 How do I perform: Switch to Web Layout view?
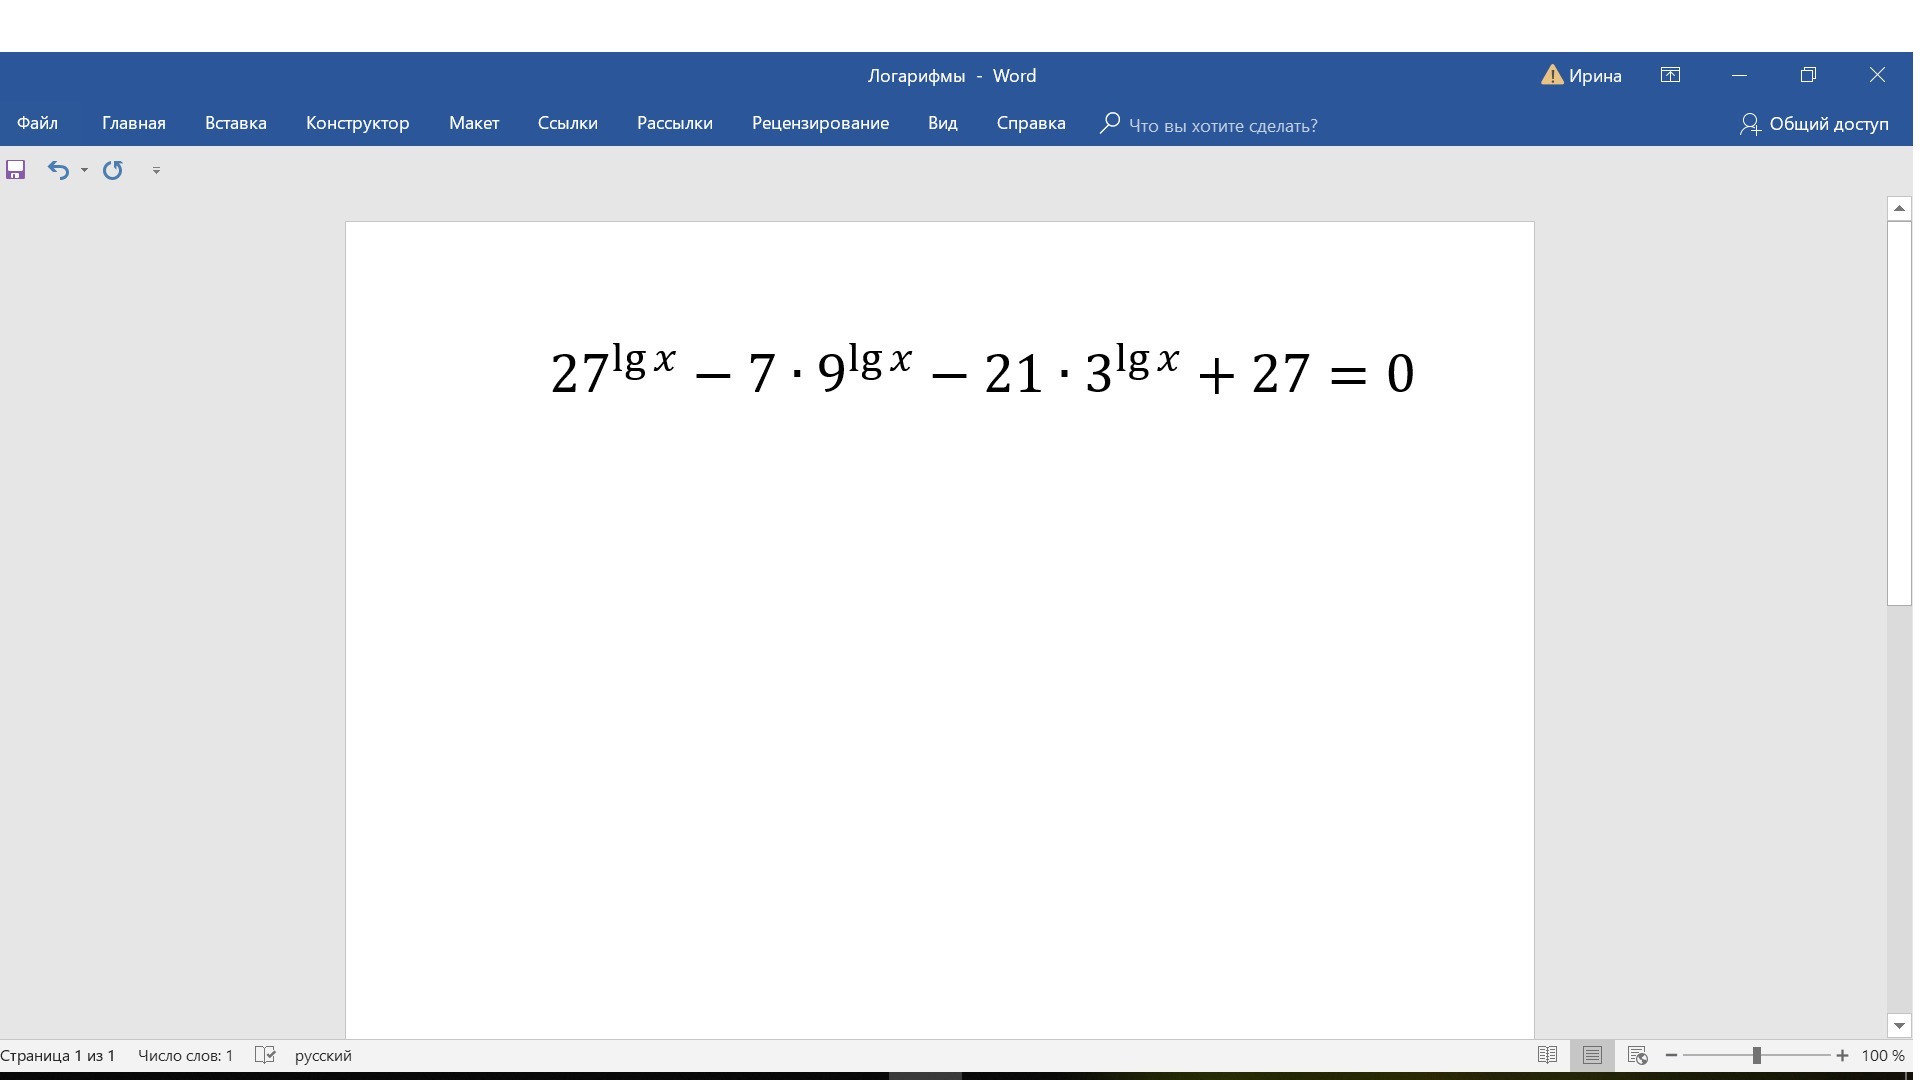1637,1055
